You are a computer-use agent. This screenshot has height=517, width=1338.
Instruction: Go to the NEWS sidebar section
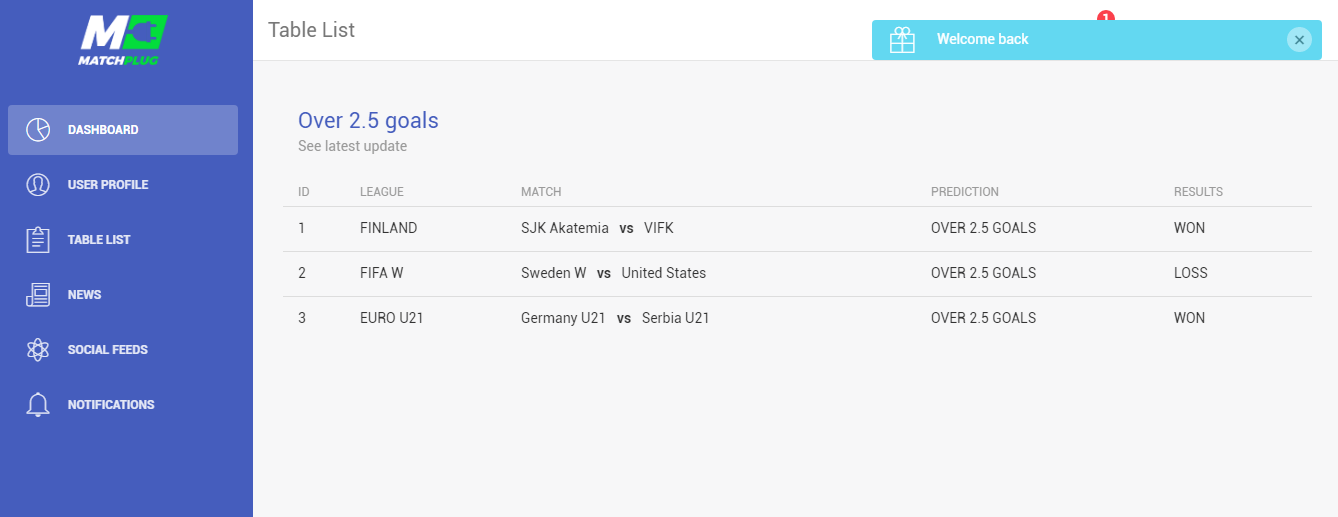(123, 295)
